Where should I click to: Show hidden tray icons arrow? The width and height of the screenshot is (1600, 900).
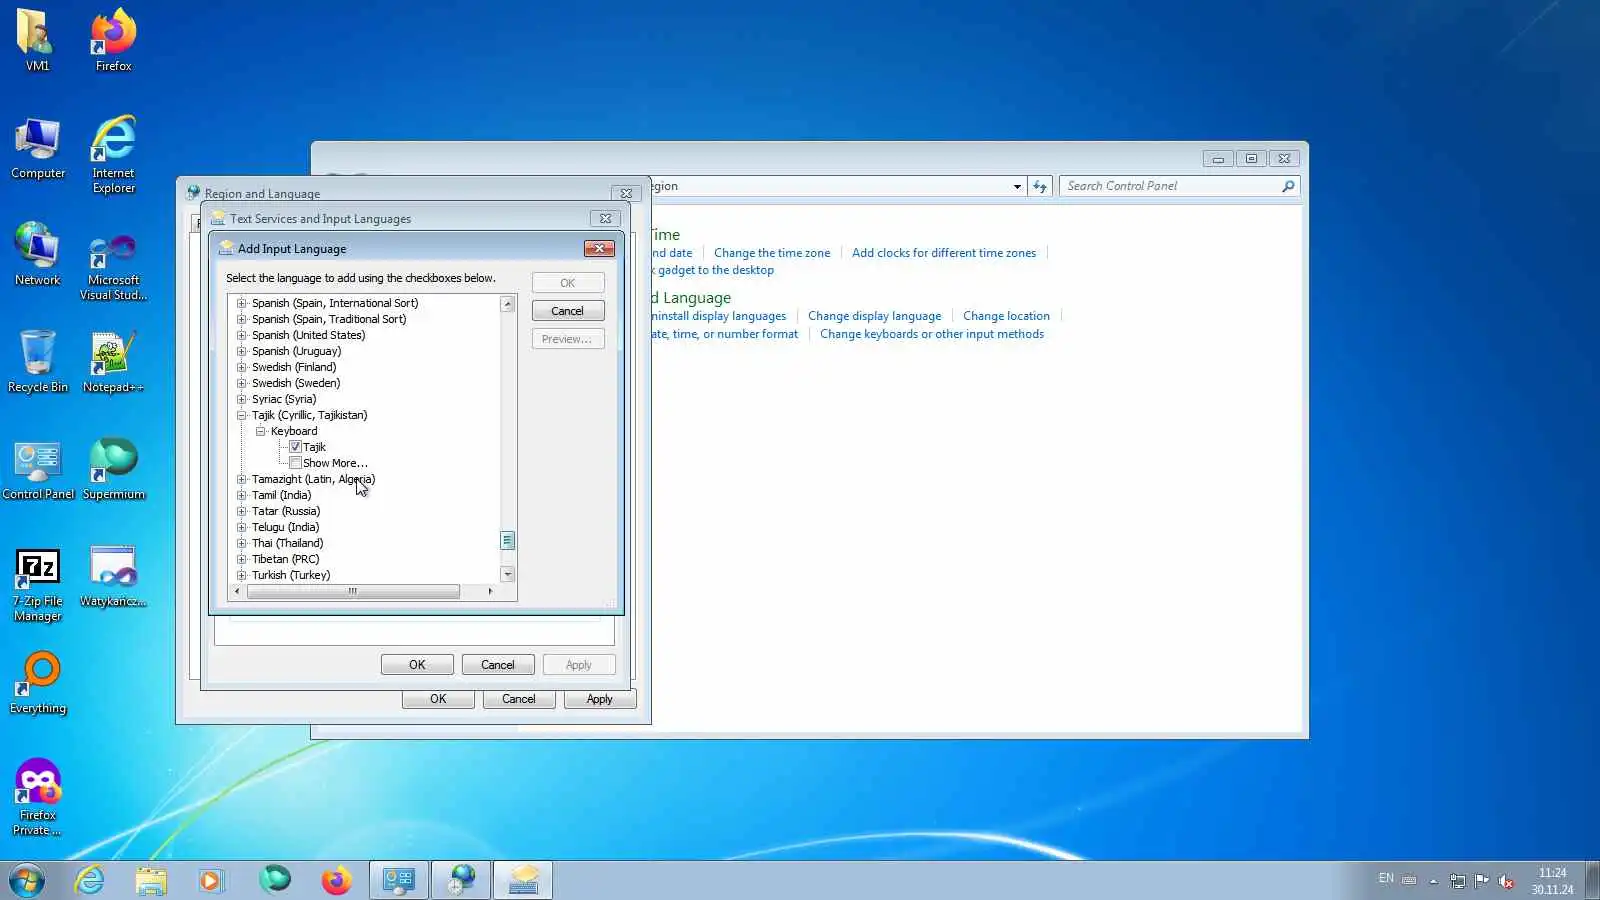tap(1433, 881)
